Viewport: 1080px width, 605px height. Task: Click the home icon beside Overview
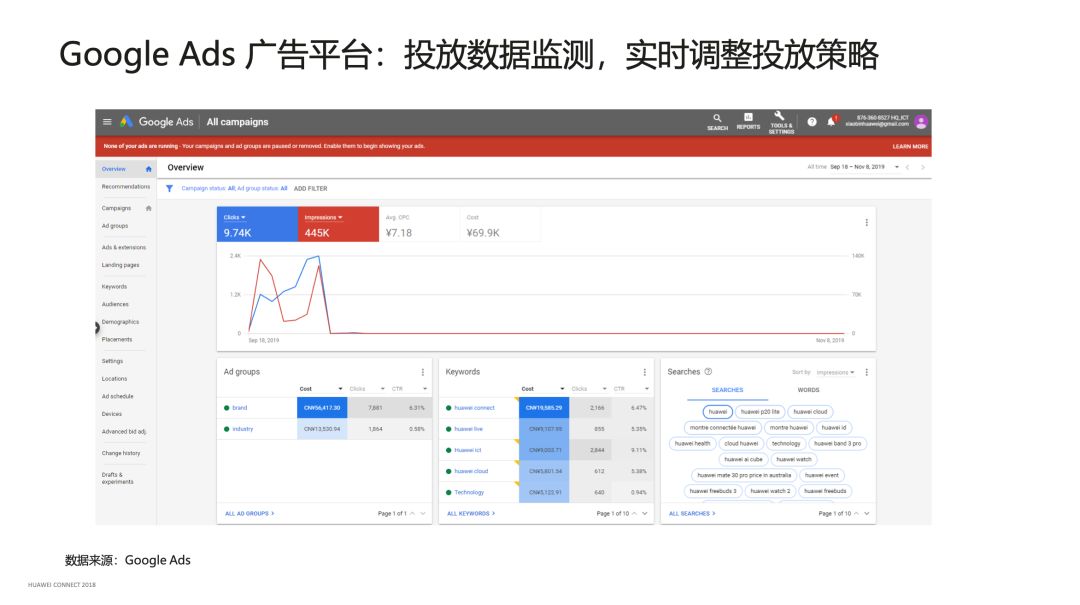[148, 169]
